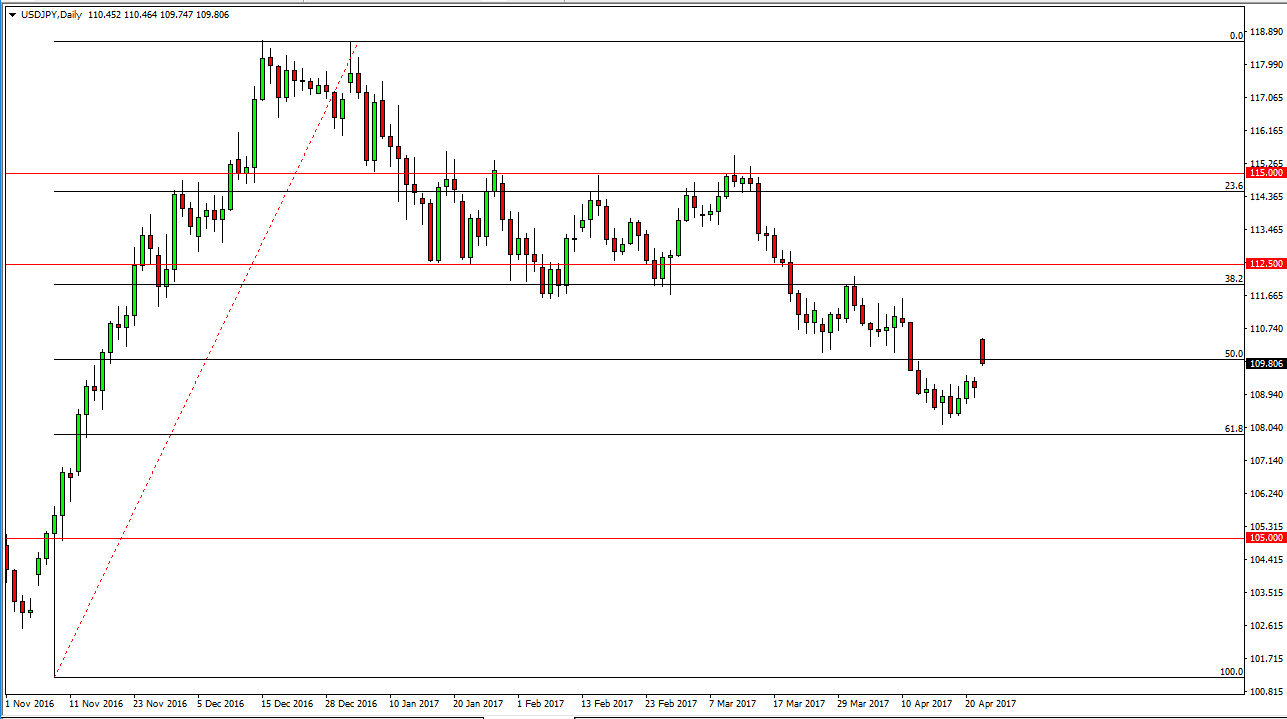Click the 23.6 Fibonacci level label
Image resolution: width=1287 pixels, height=719 pixels.
click(1233, 186)
